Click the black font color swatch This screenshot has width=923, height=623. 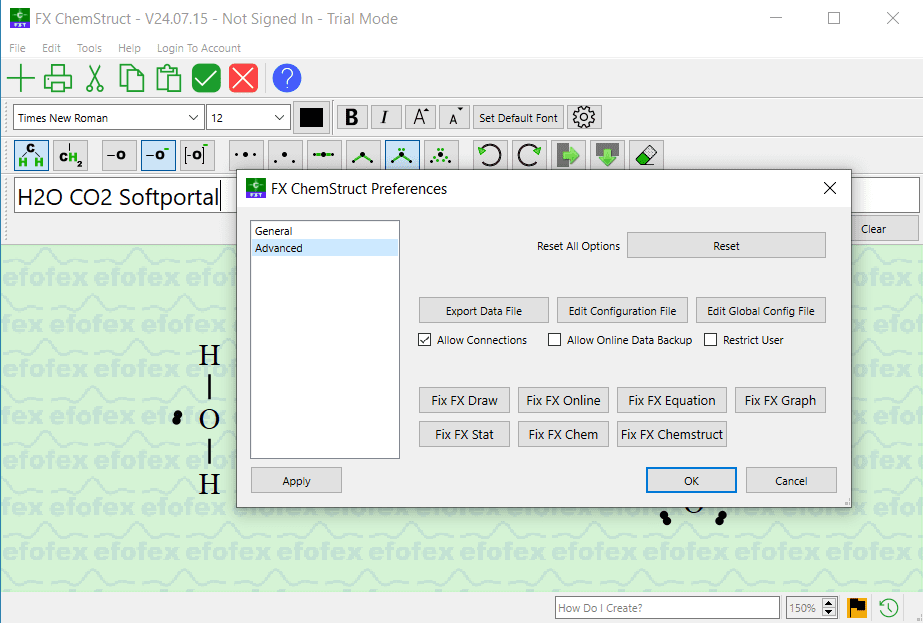[311, 117]
